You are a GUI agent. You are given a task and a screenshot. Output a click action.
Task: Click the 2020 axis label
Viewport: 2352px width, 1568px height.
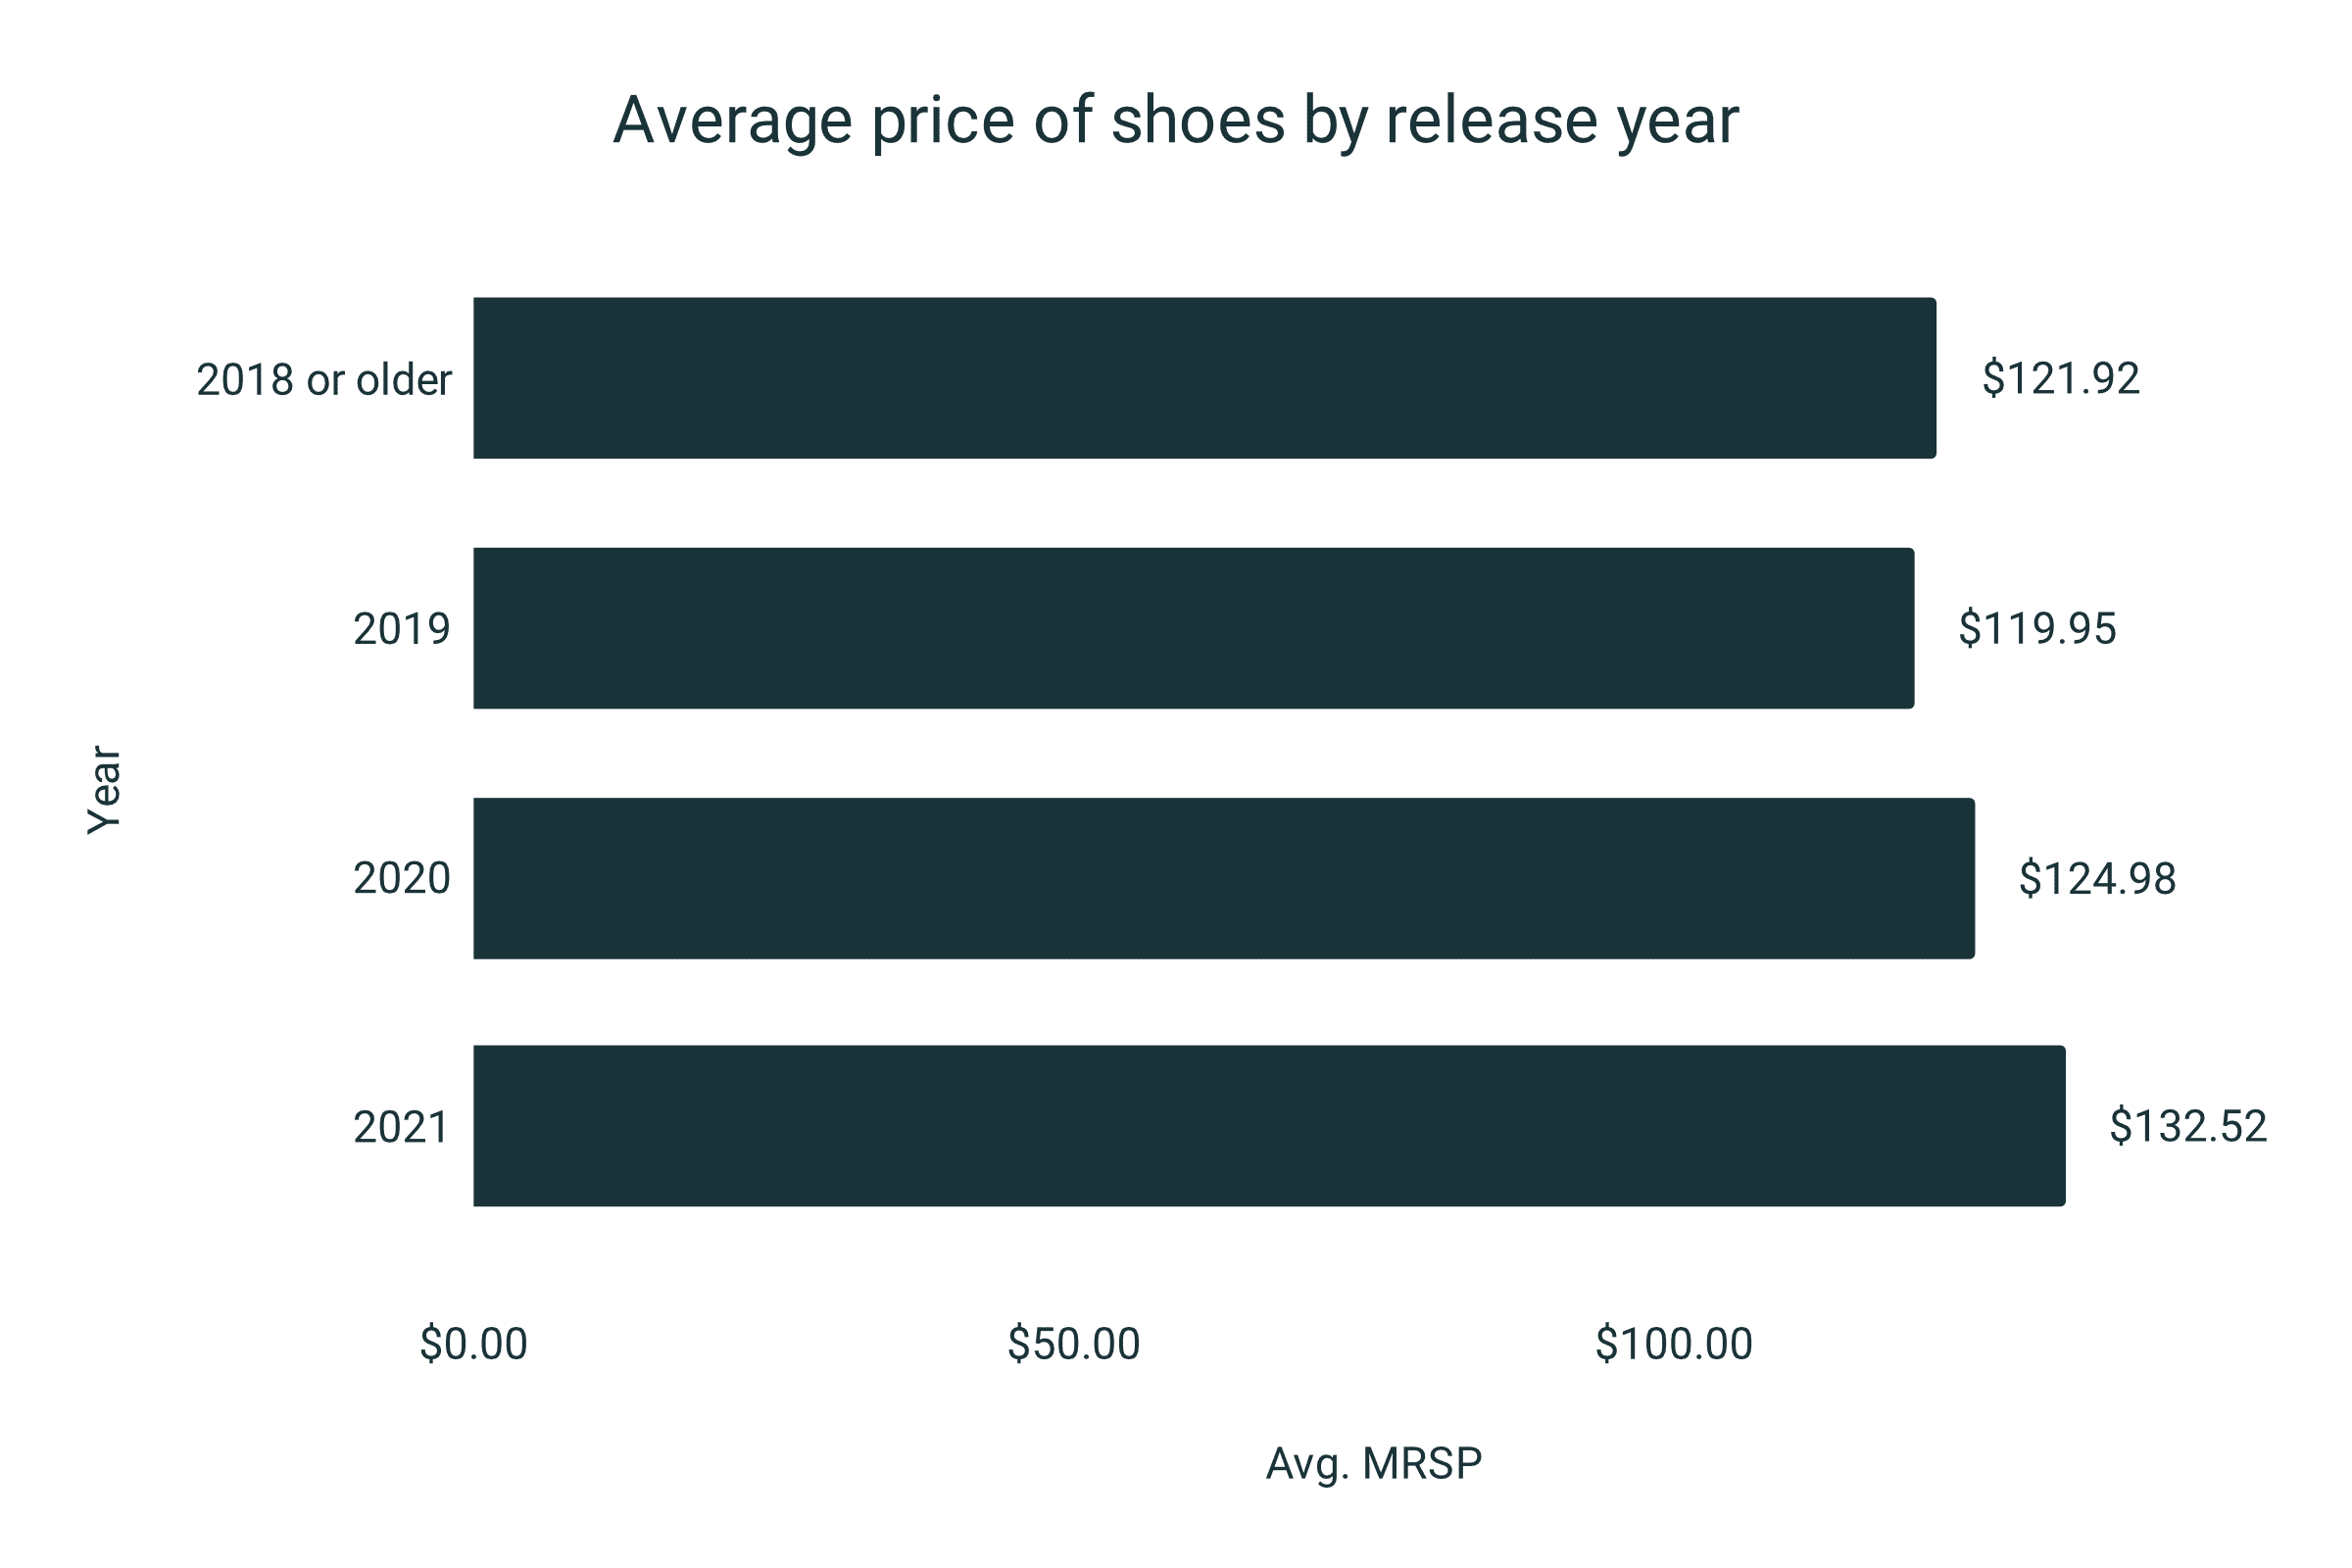tap(402, 878)
